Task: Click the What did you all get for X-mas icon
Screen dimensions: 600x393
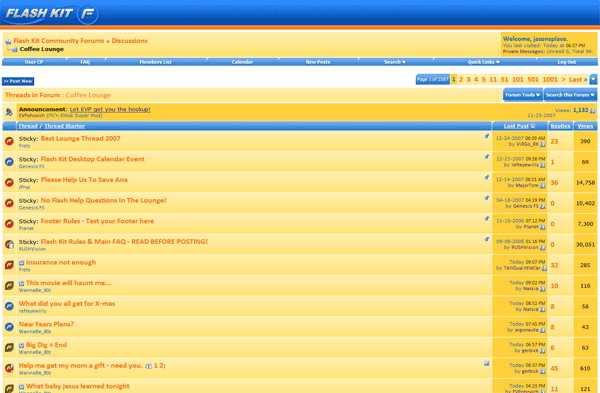Action: click(x=9, y=307)
